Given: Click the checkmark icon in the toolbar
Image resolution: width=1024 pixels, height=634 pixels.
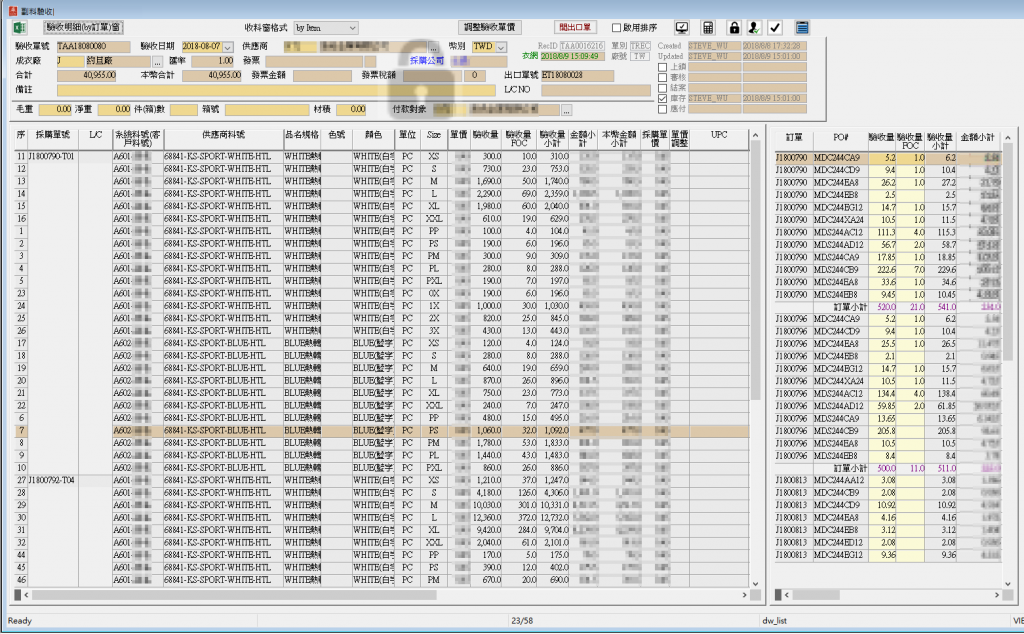Looking at the screenshot, I should pyautogui.click(x=775, y=27).
